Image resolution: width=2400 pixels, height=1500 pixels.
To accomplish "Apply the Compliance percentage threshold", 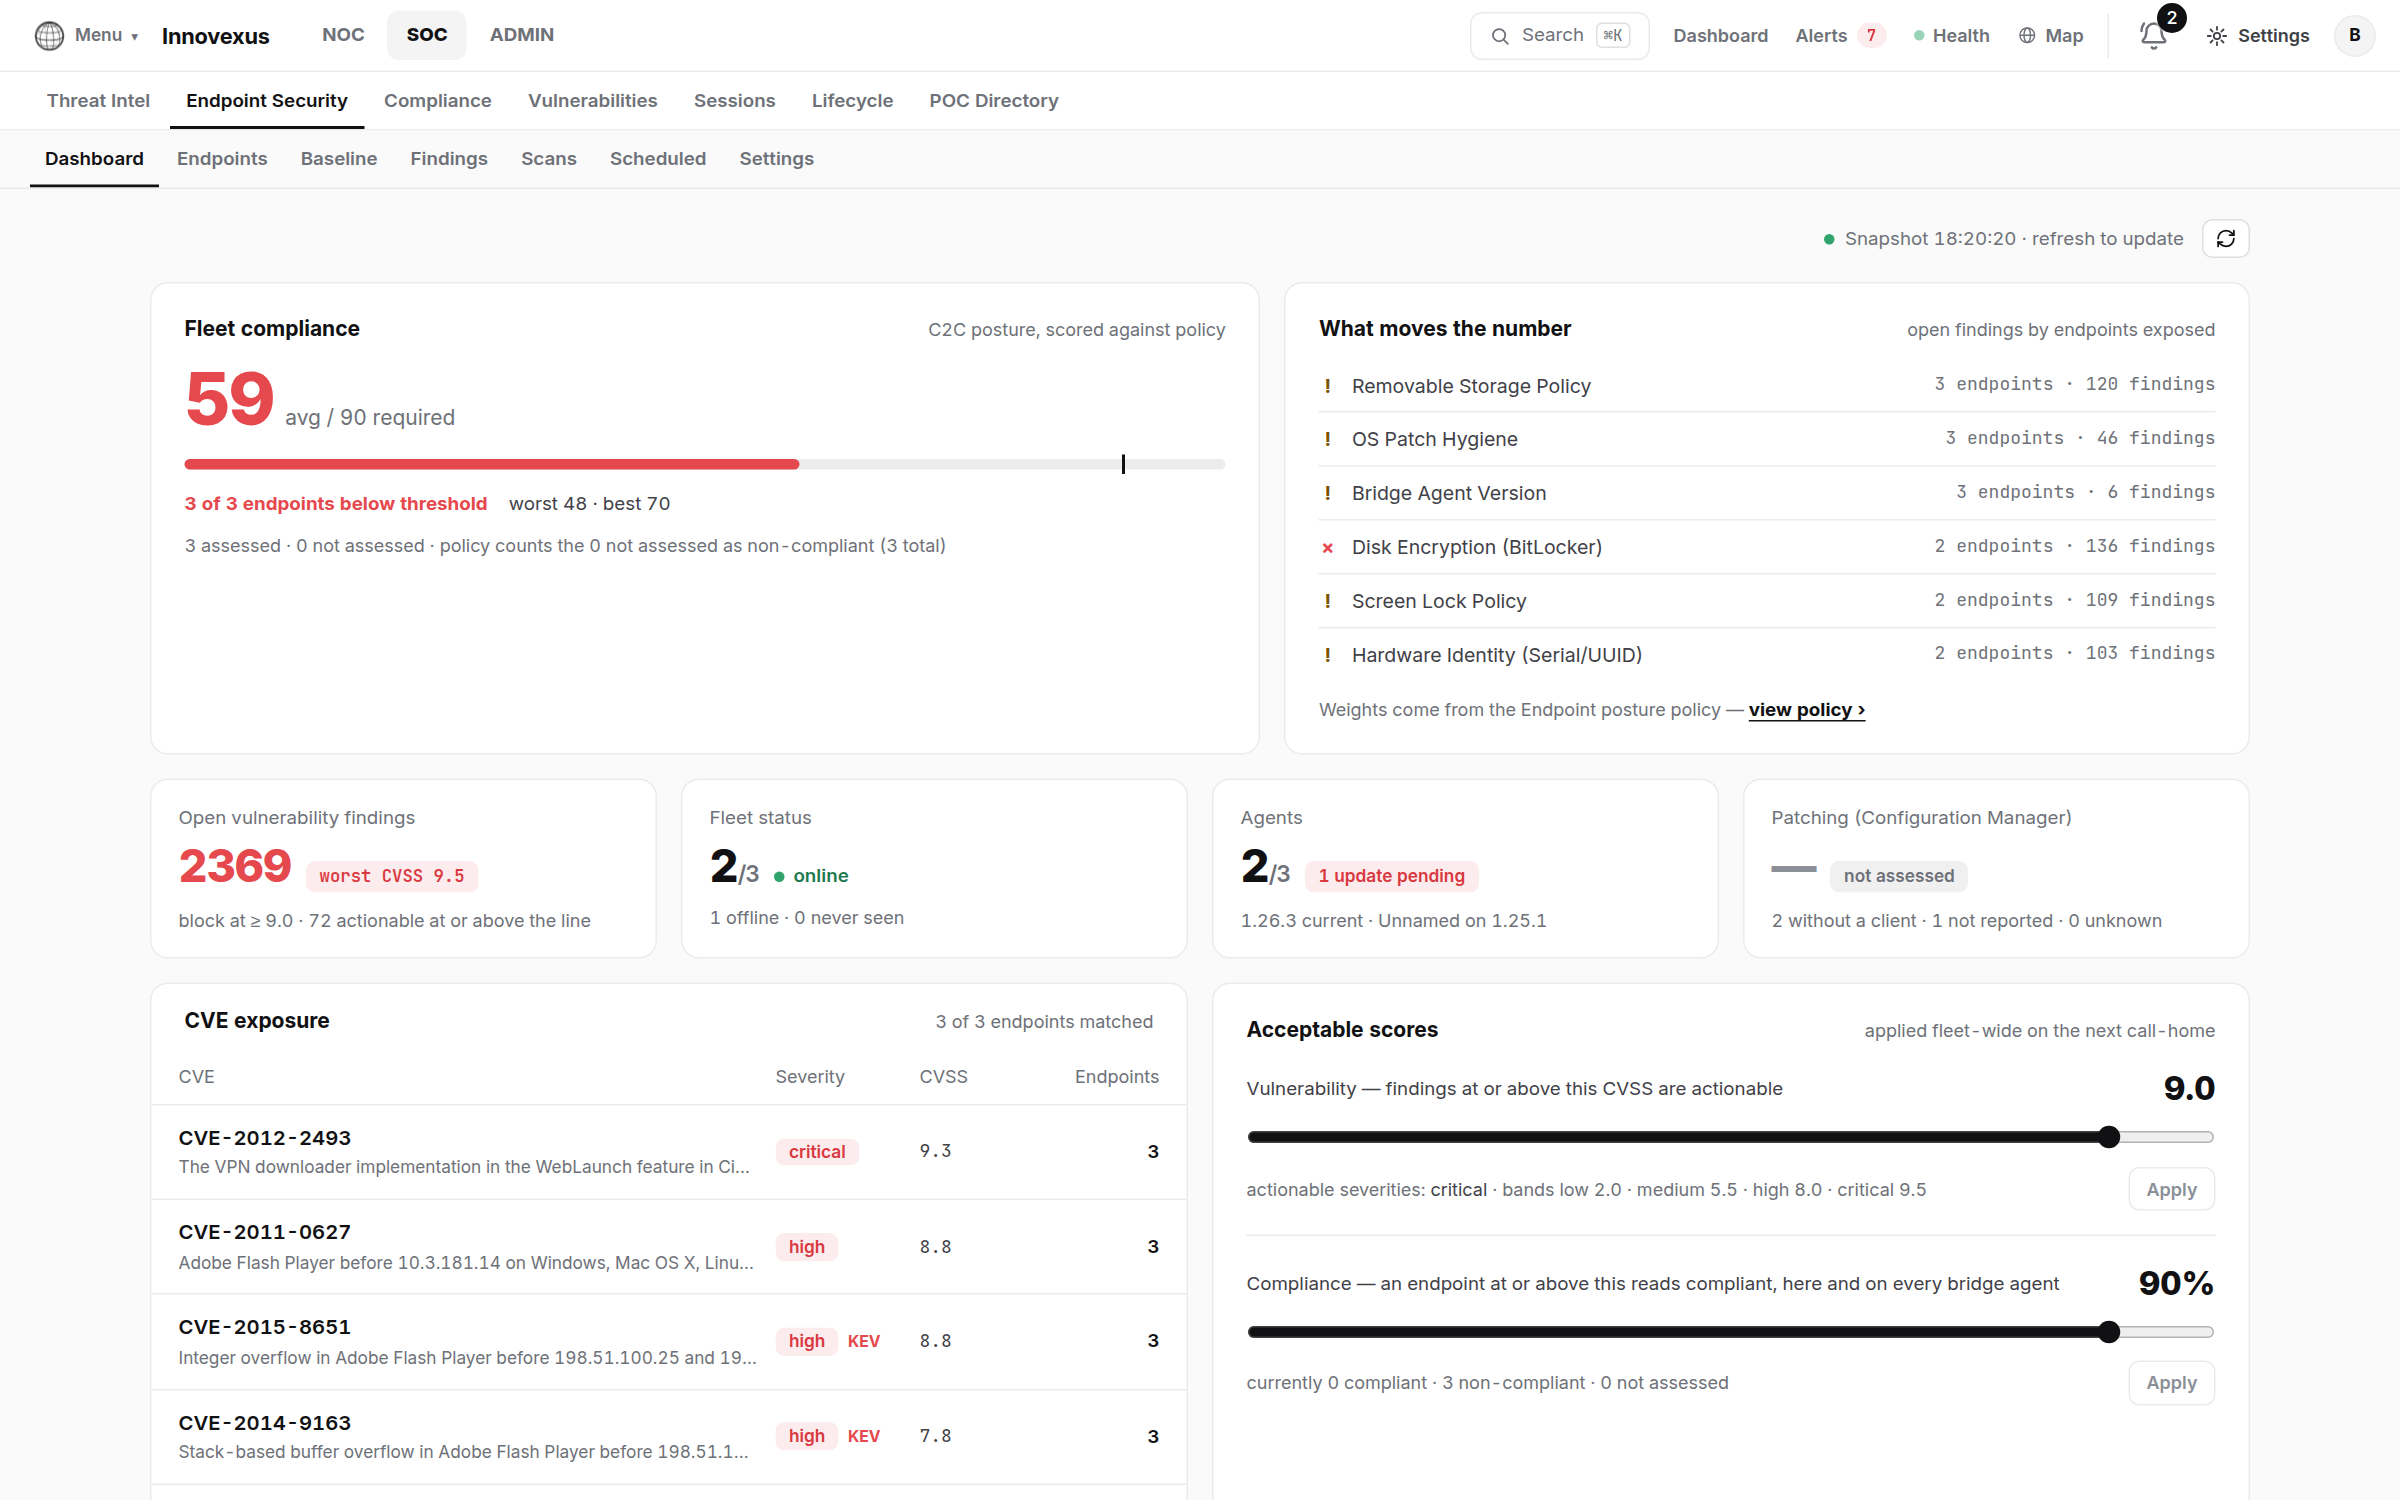I will pos(2171,1383).
